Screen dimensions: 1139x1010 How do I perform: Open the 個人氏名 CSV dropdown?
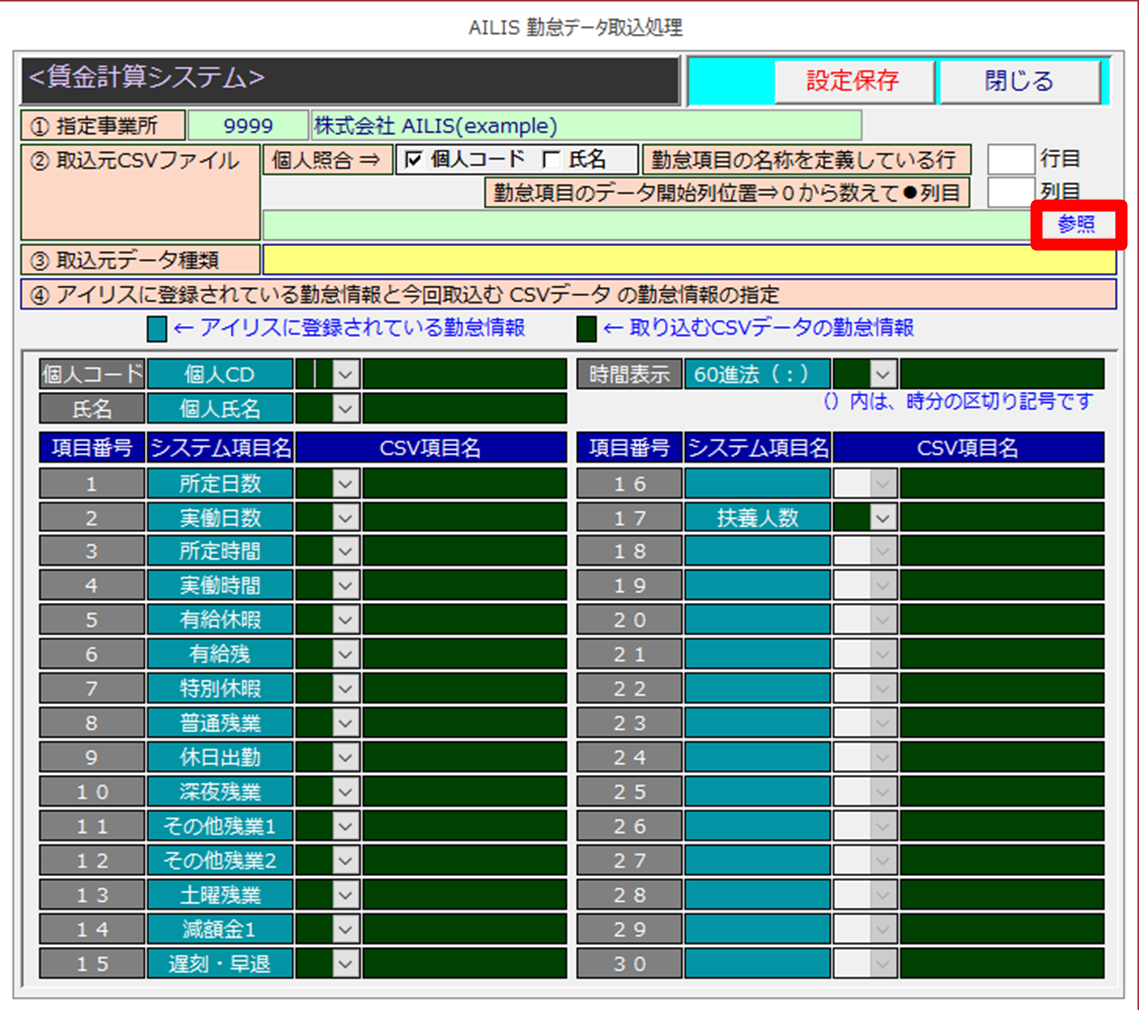point(345,408)
